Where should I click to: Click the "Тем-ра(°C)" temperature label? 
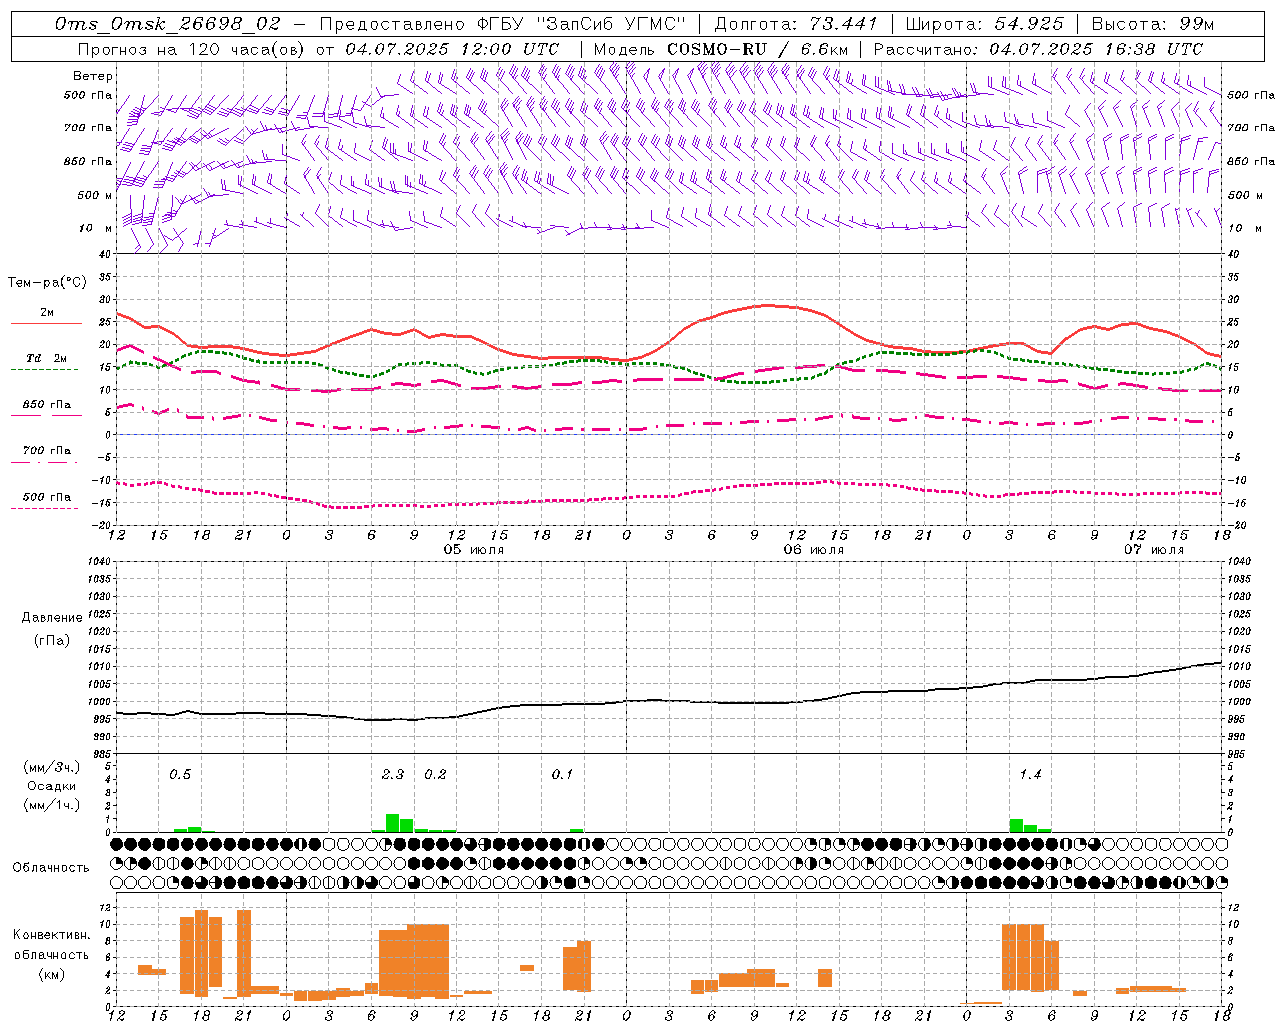[x=47, y=283]
